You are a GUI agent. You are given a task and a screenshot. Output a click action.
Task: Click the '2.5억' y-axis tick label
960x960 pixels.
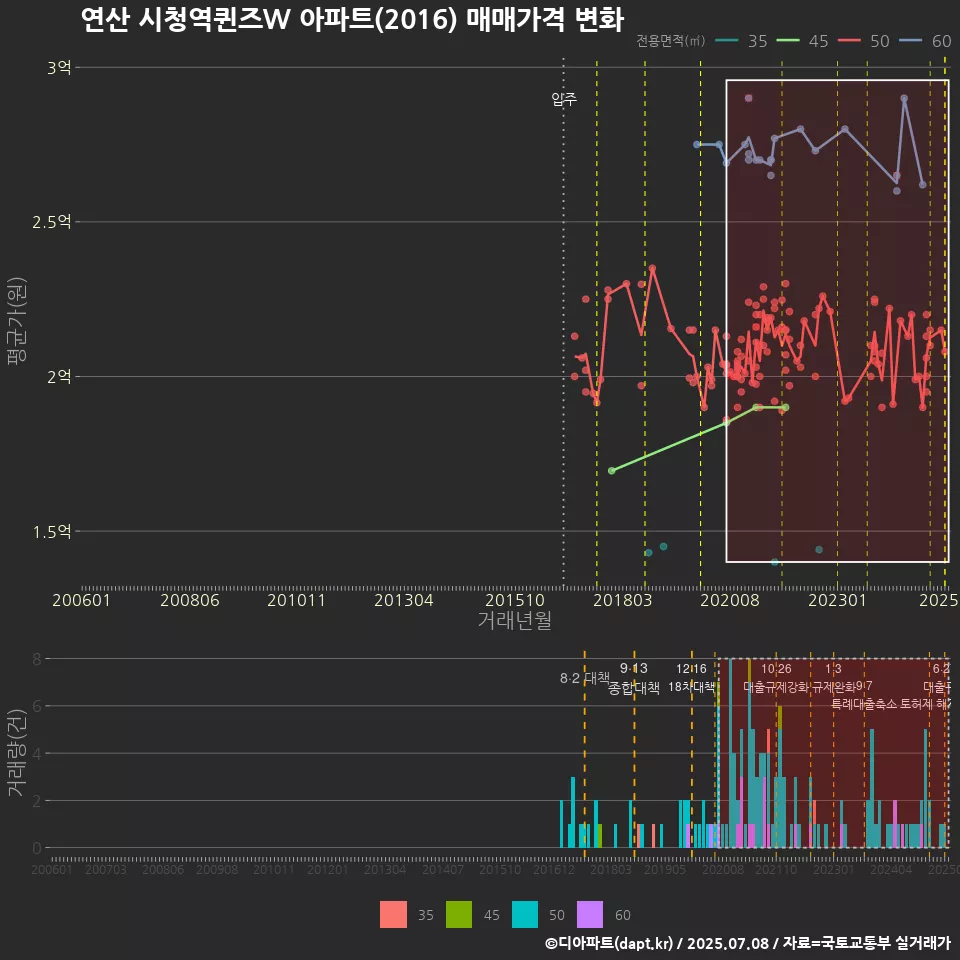click(x=52, y=222)
